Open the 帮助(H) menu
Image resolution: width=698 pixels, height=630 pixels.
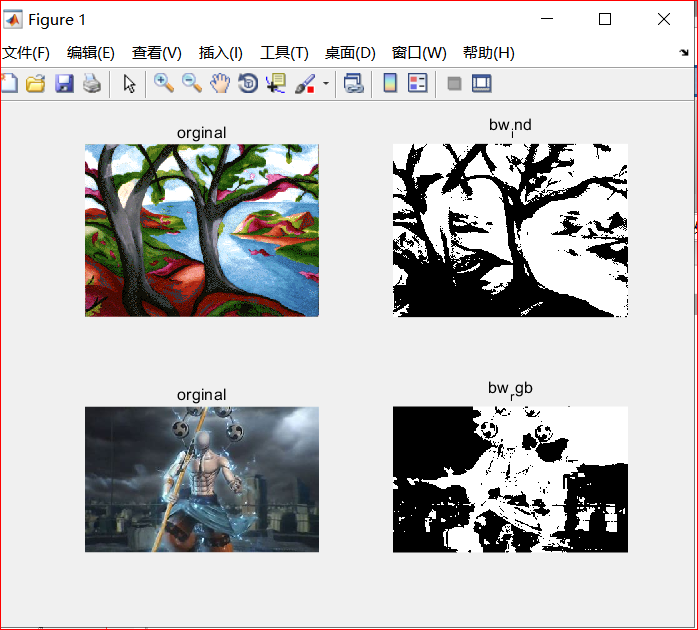click(489, 53)
